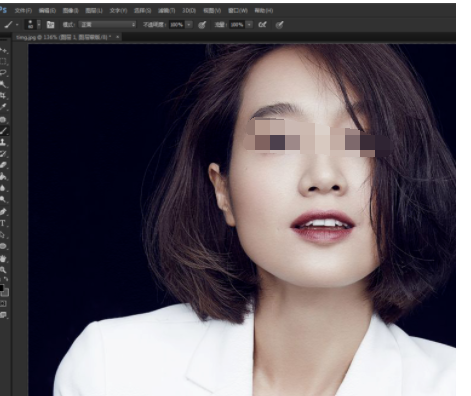This screenshot has width=471, height=396.
Task: Select the Zoom tool
Action: coord(3,270)
